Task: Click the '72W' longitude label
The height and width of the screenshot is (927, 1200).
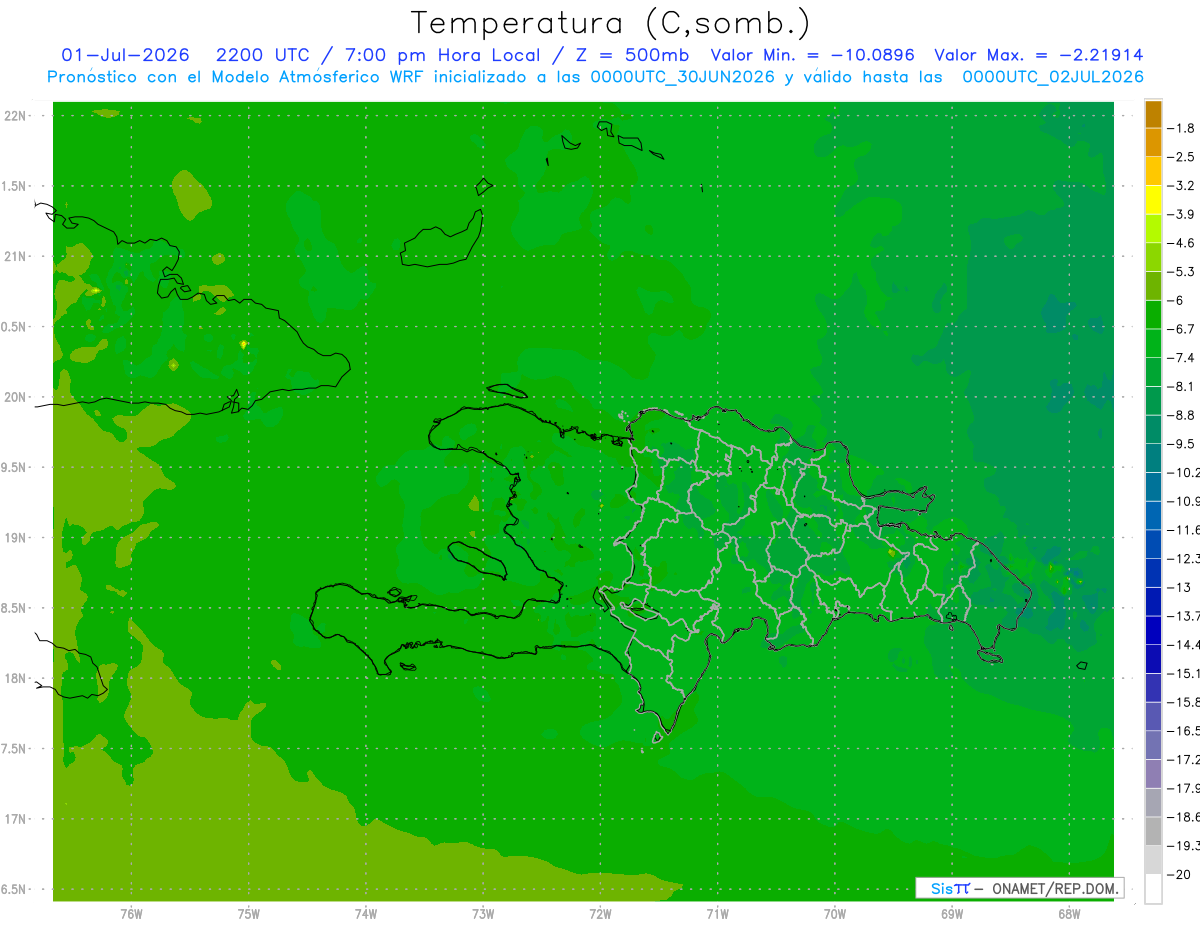Action: click(600, 913)
